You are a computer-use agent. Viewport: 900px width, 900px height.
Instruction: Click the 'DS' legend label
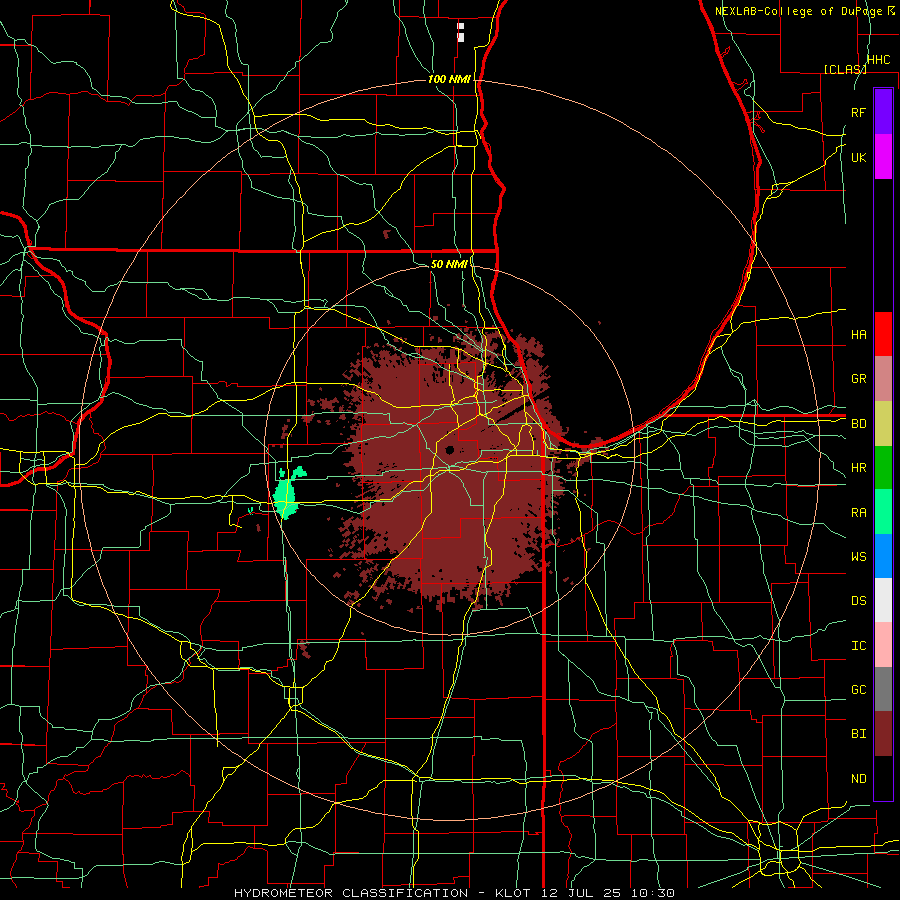(x=858, y=601)
